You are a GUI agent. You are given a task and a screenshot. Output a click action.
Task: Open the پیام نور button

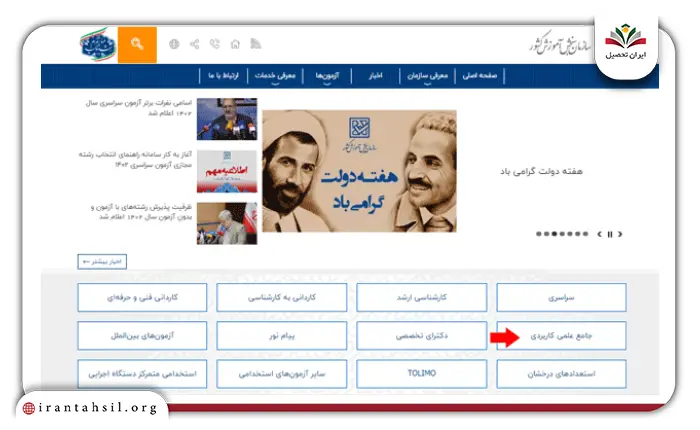point(282,336)
